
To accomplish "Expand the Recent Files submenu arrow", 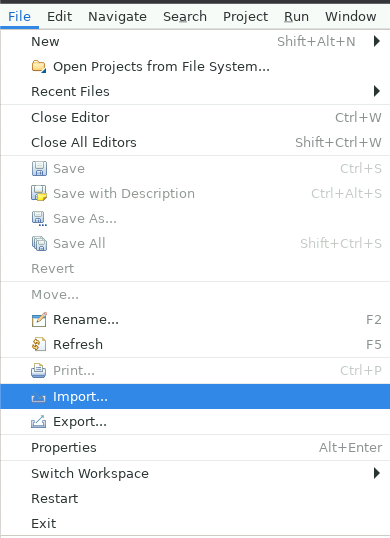I will (377, 91).
